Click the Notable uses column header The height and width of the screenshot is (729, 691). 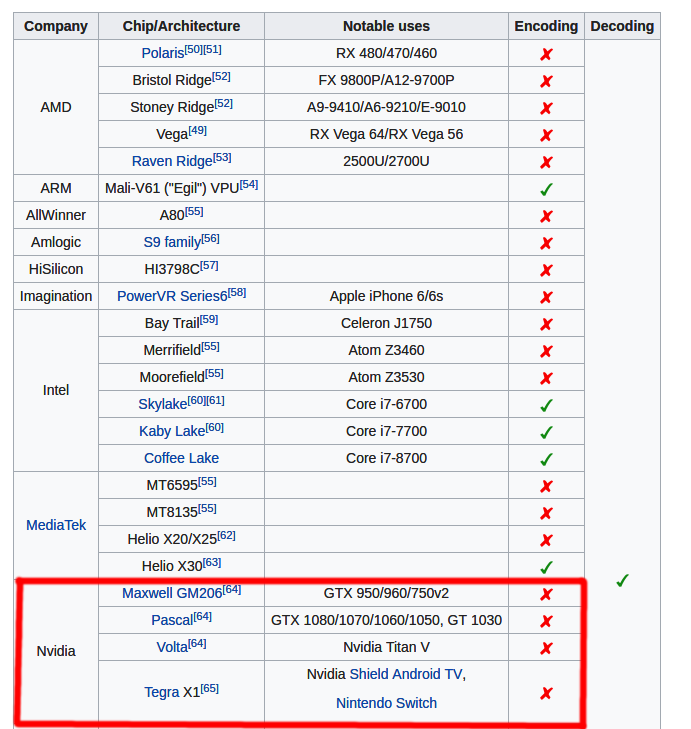point(386,26)
